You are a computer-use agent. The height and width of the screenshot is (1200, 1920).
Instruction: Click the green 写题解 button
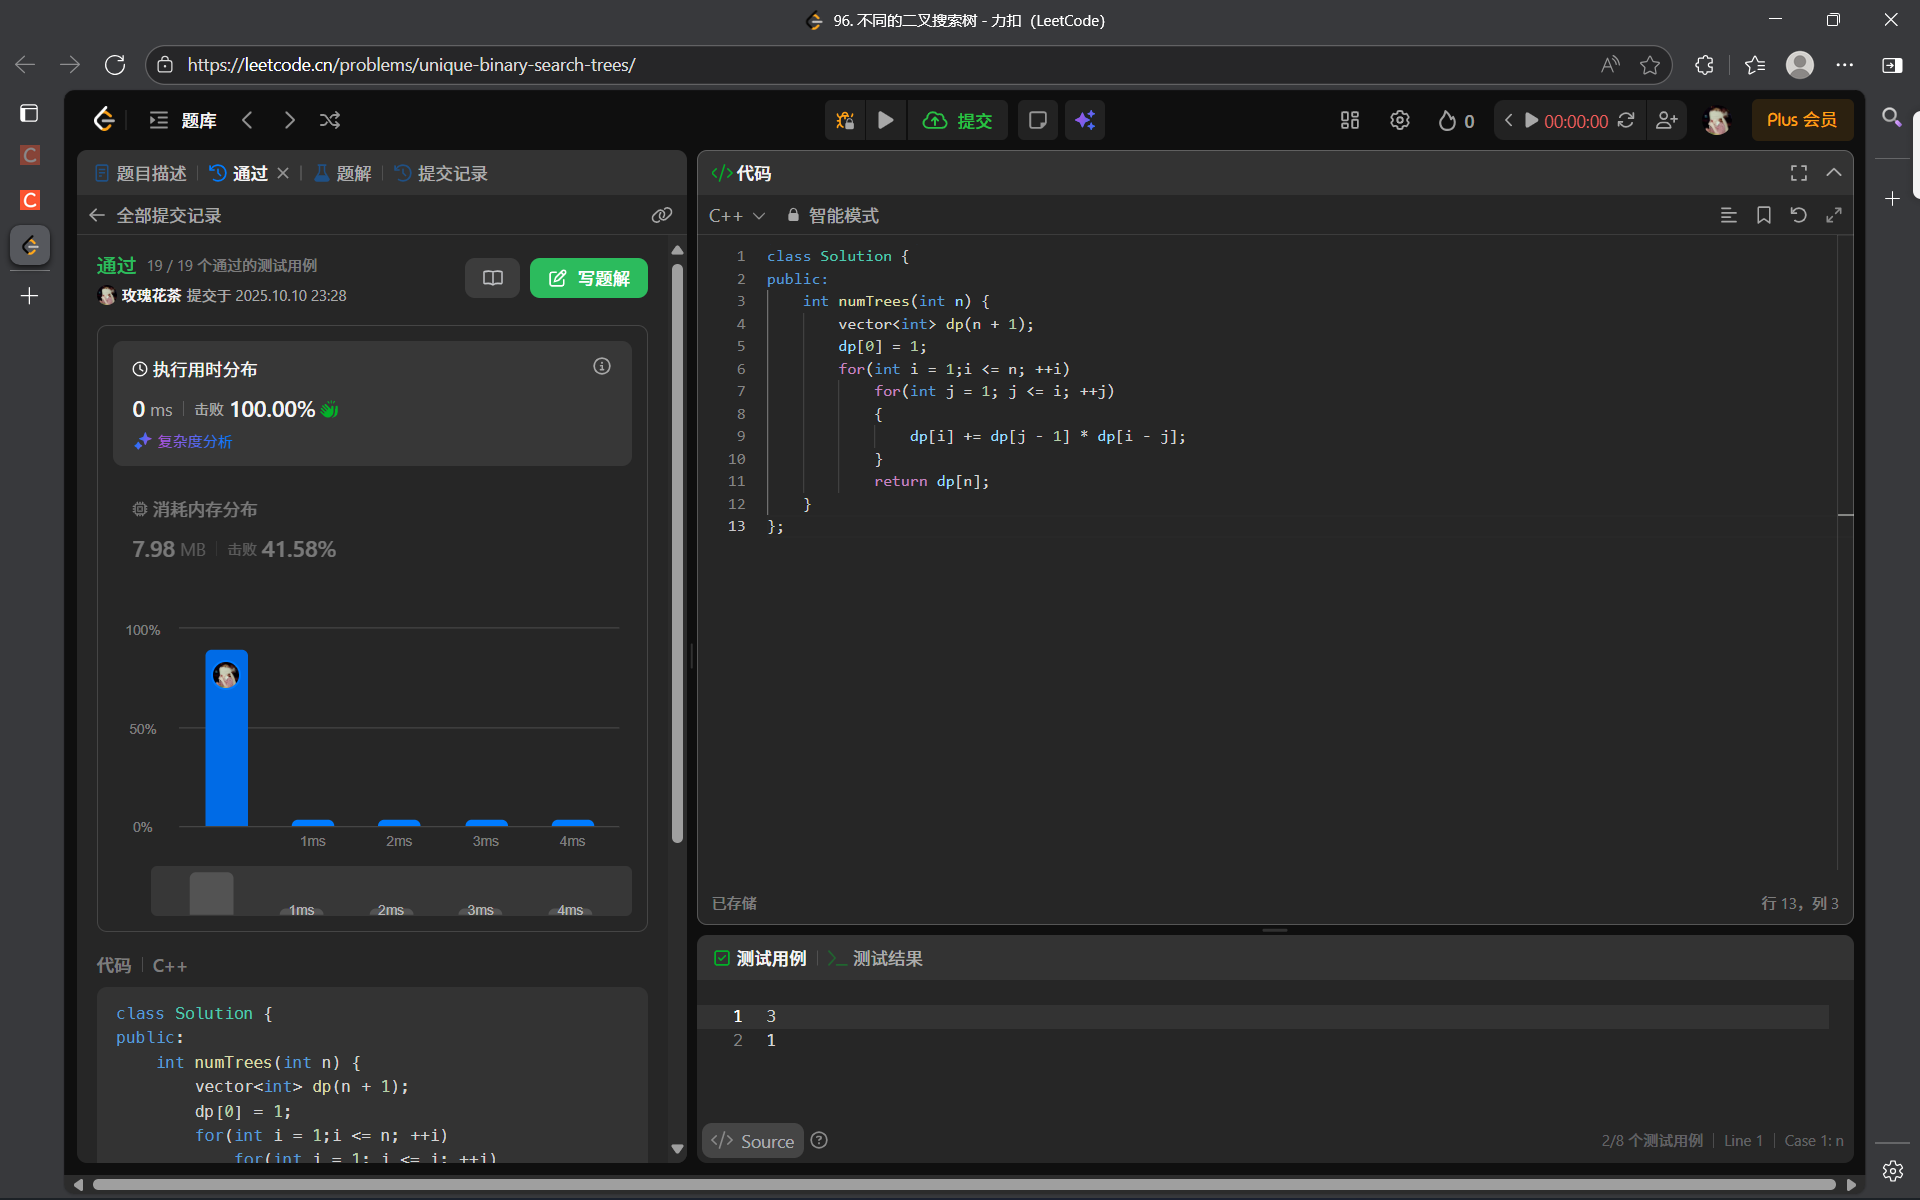(589, 278)
